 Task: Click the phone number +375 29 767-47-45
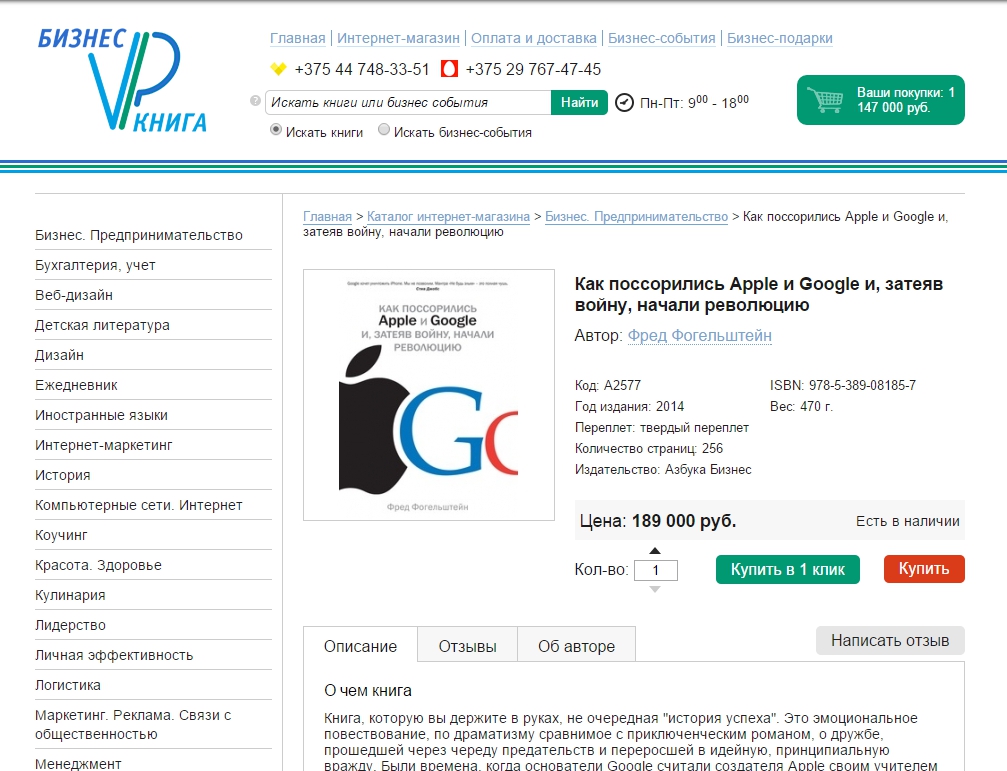(533, 69)
